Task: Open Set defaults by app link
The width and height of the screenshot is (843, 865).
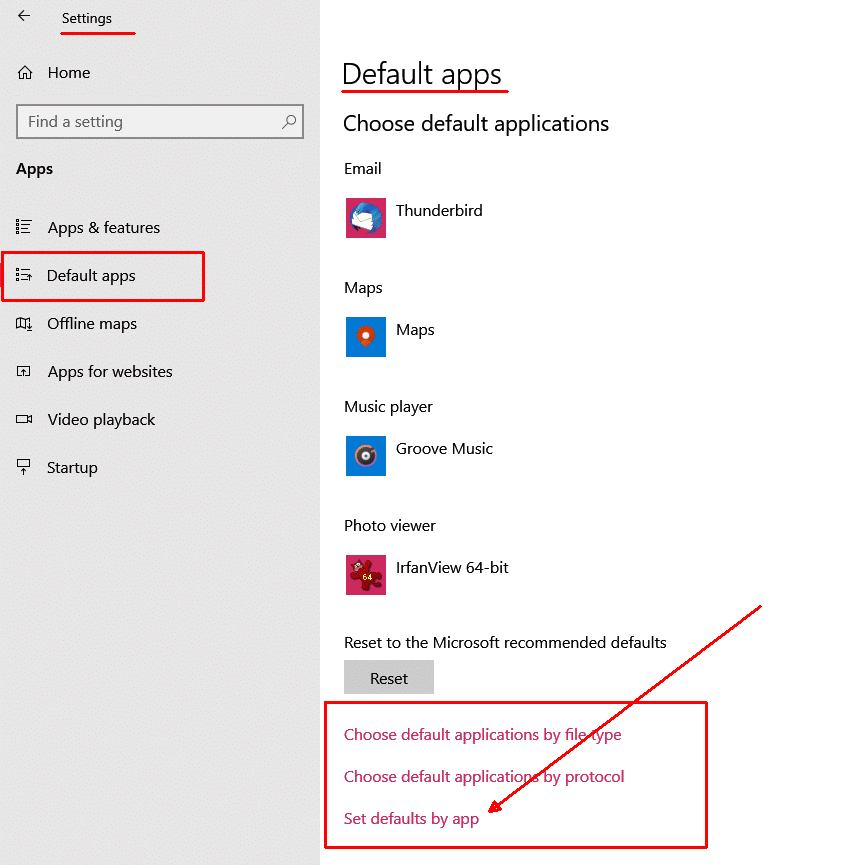Action: pyautogui.click(x=412, y=819)
